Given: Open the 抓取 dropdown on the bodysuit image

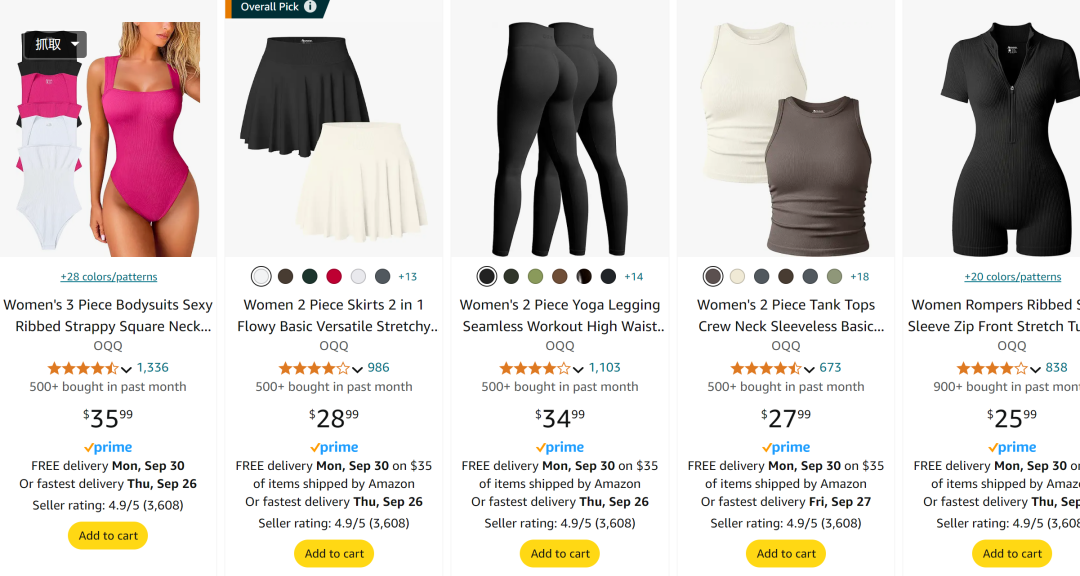Looking at the screenshot, I should pos(55,44).
